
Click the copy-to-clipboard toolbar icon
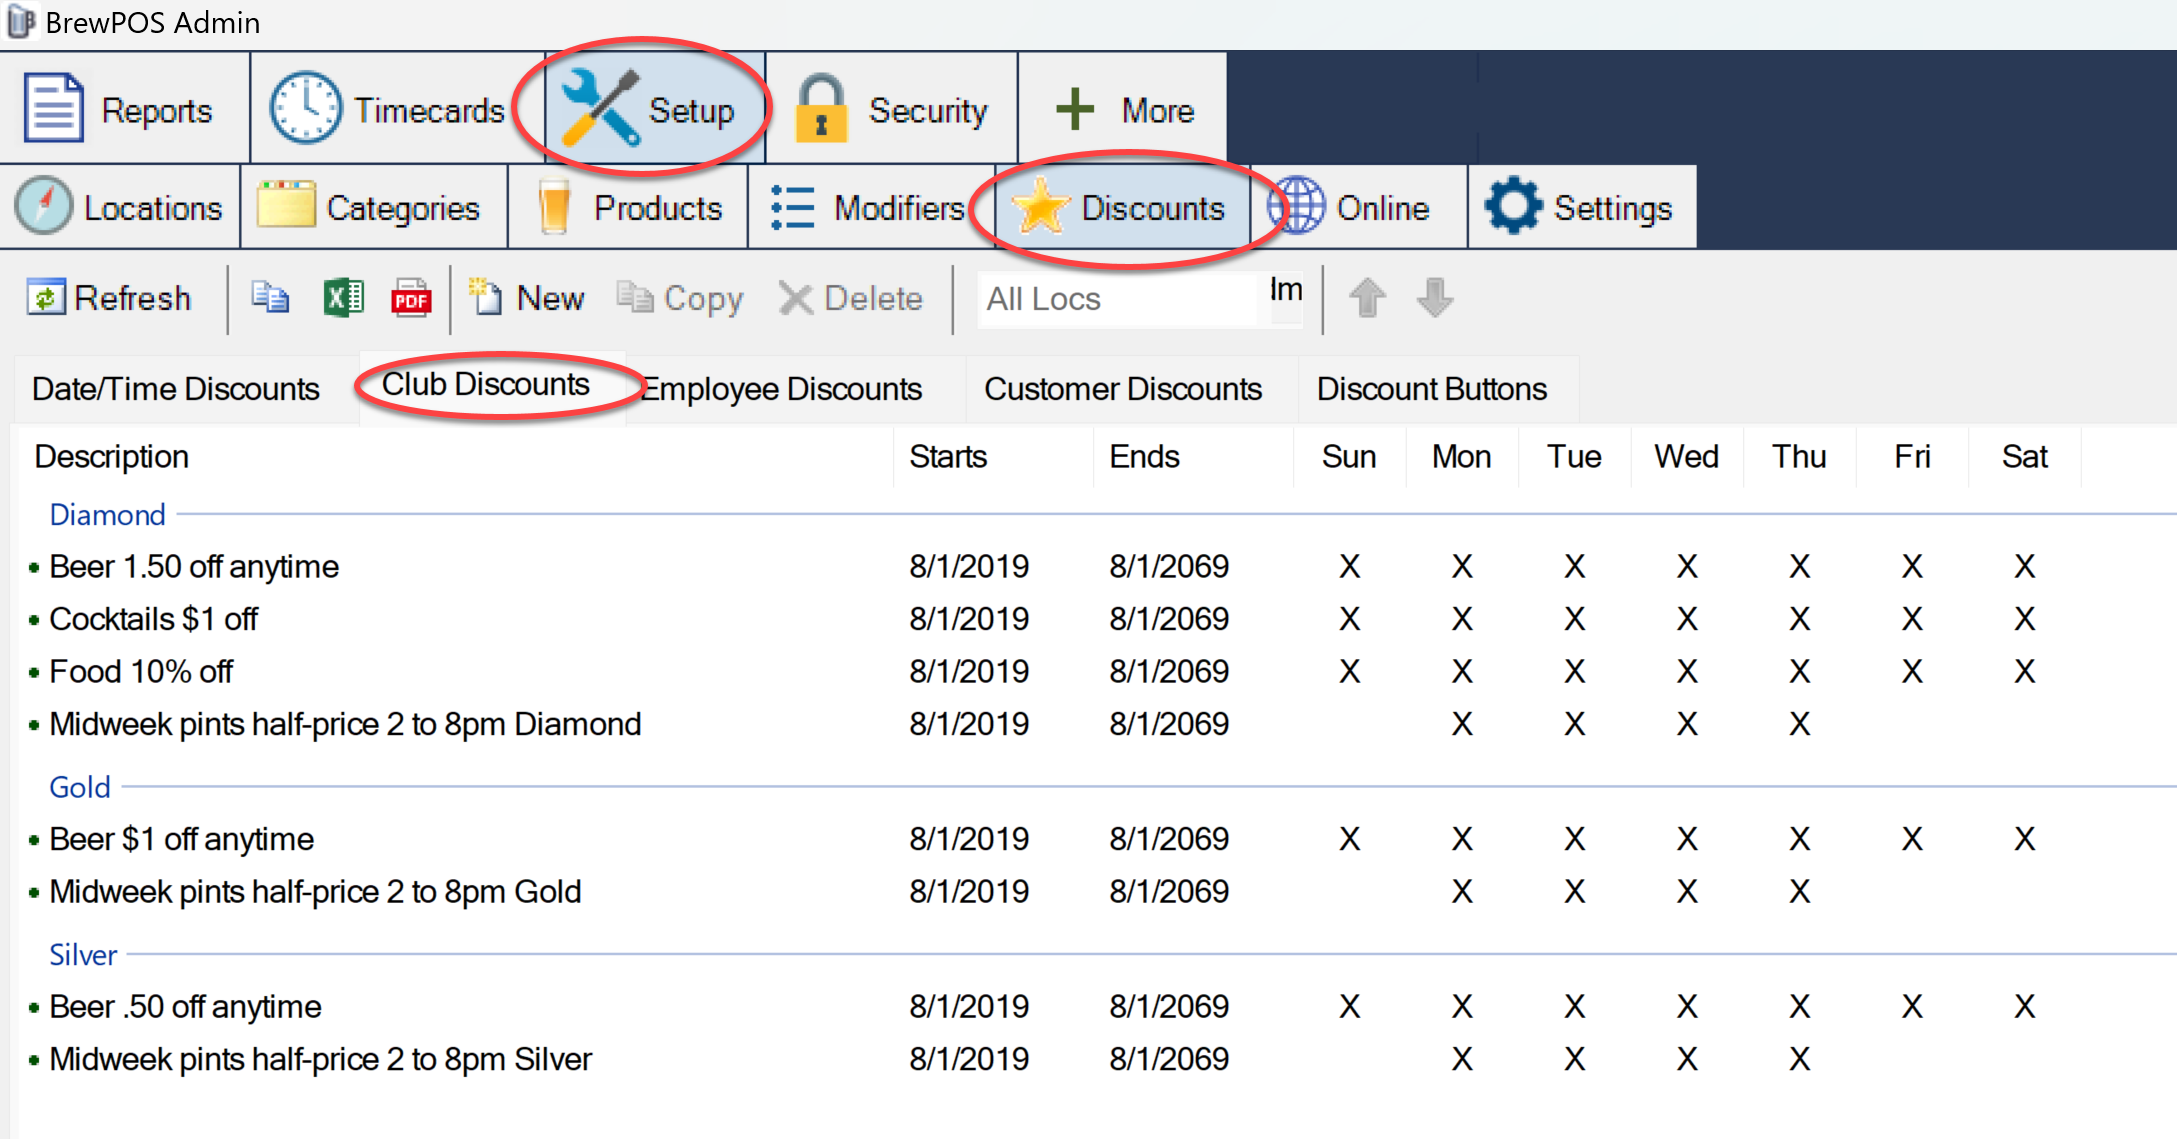pos(270,298)
